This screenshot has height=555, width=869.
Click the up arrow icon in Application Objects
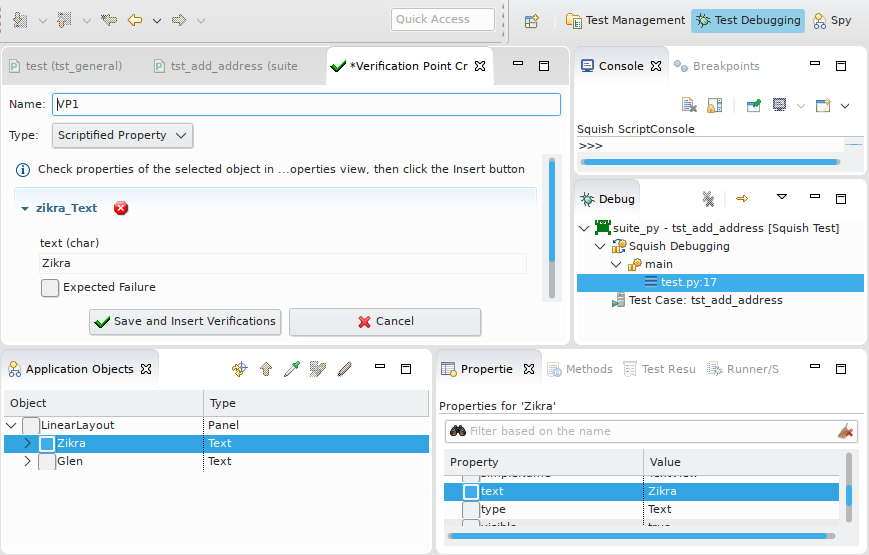click(x=265, y=369)
